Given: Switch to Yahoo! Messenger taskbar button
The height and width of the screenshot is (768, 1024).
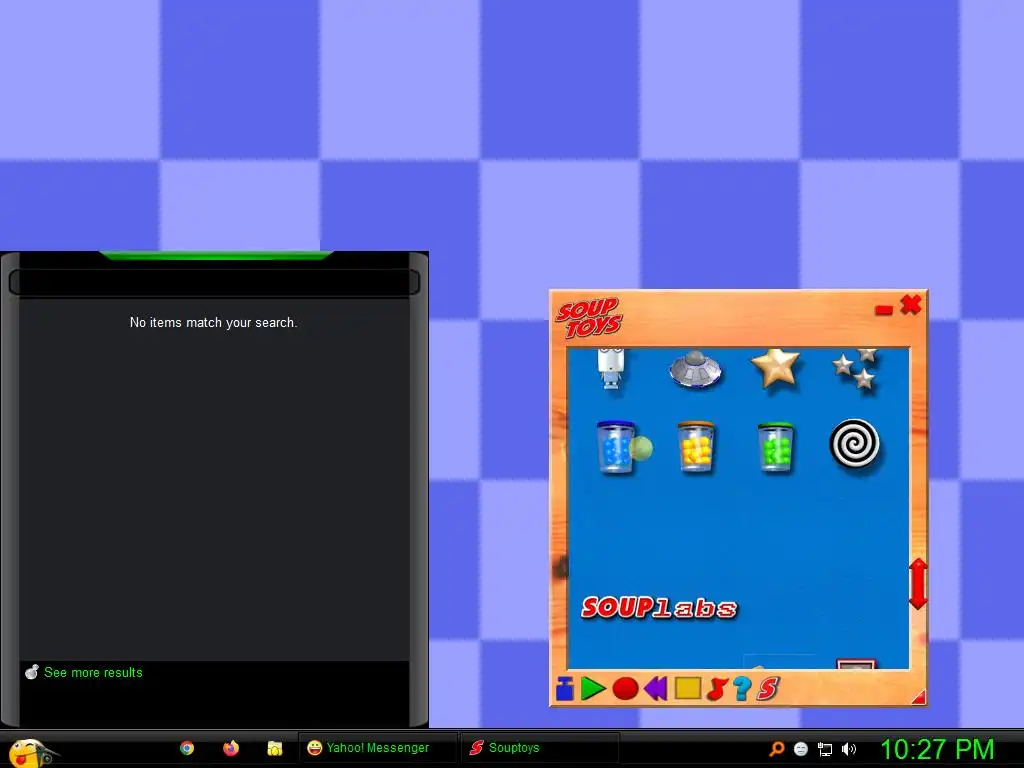Looking at the screenshot, I should click(377, 748).
